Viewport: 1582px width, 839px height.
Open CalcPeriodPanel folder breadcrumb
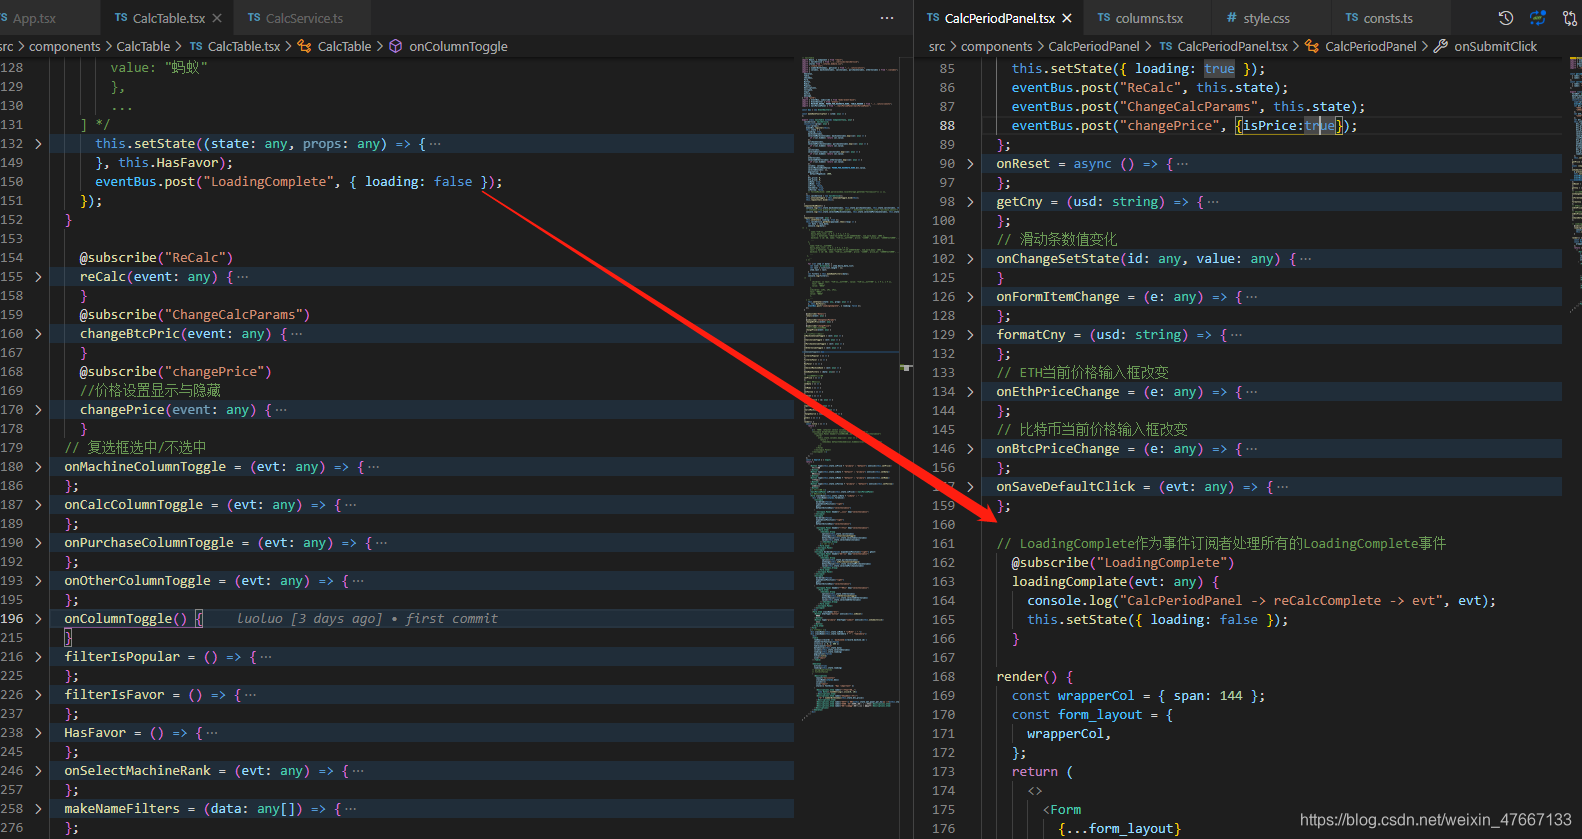pyautogui.click(x=1094, y=46)
